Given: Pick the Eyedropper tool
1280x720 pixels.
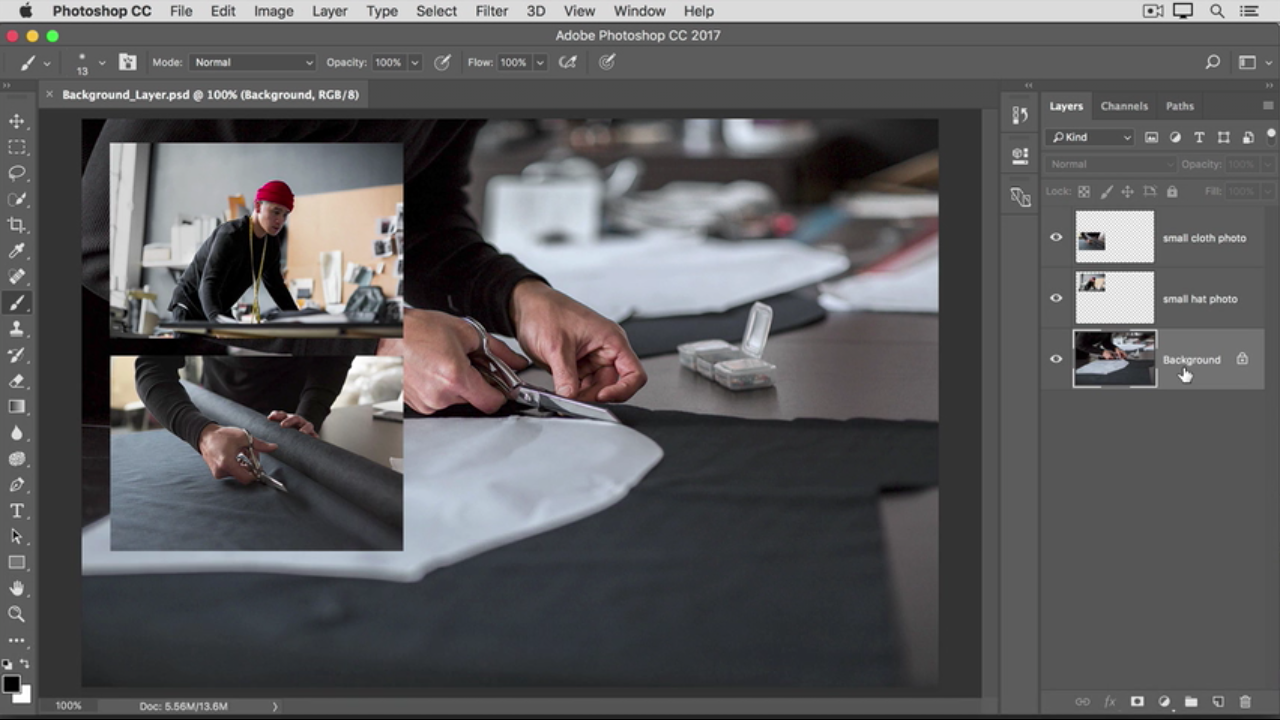Looking at the screenshot, I should click(17, 251).
